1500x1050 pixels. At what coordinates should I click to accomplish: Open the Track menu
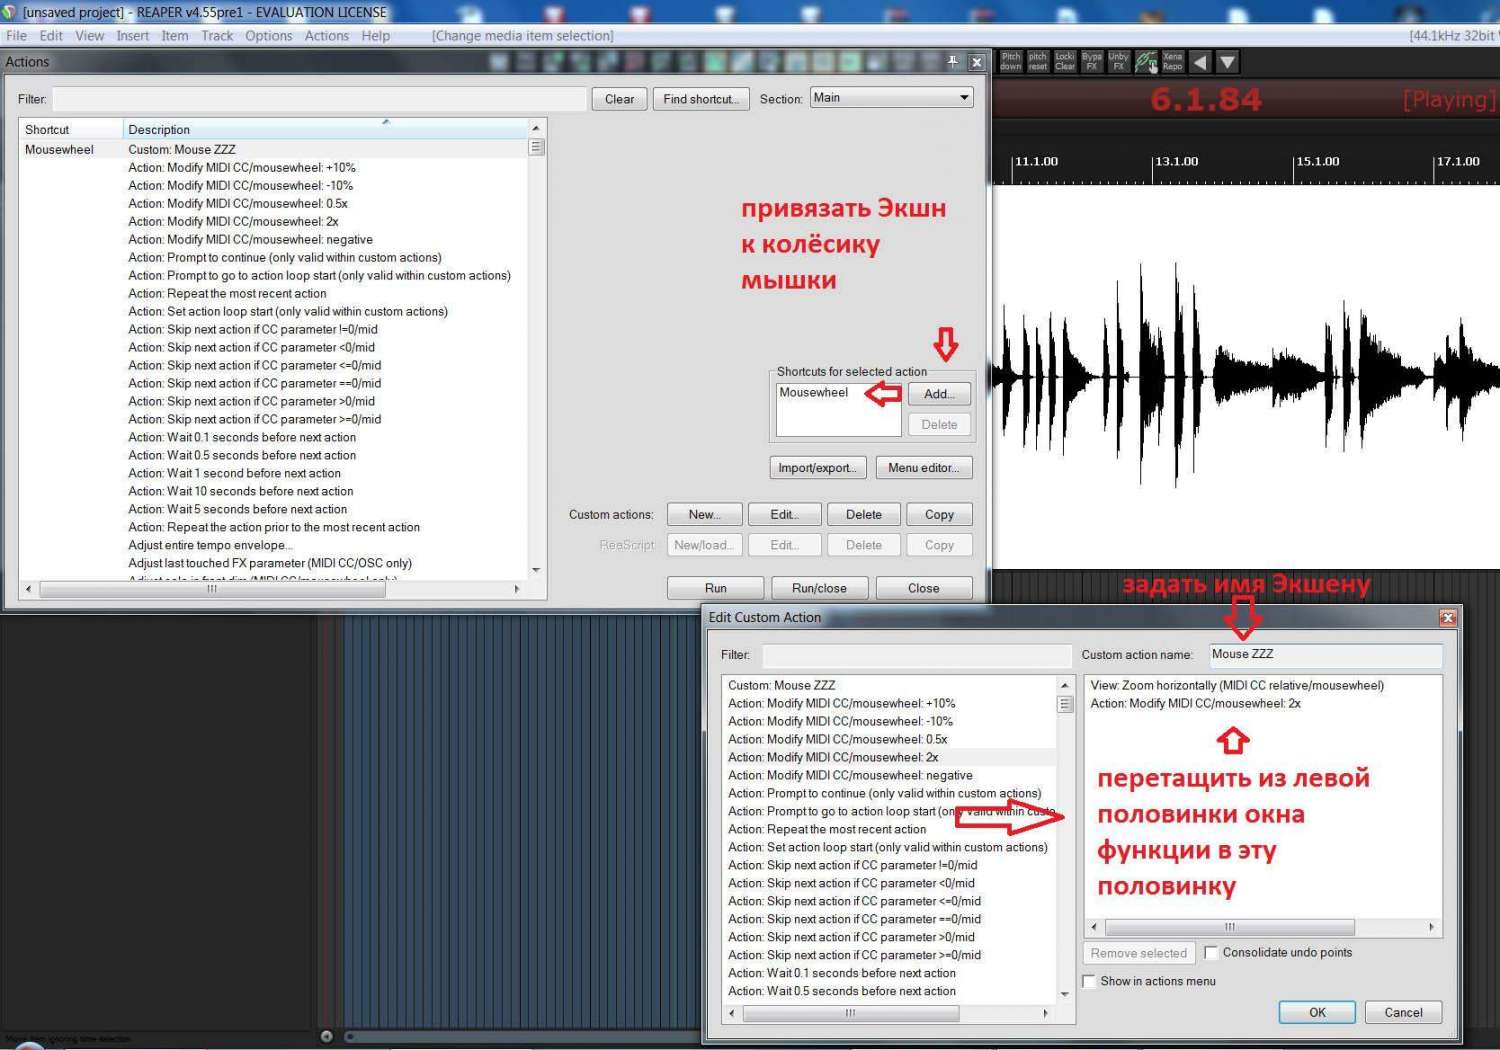(217, 36)
